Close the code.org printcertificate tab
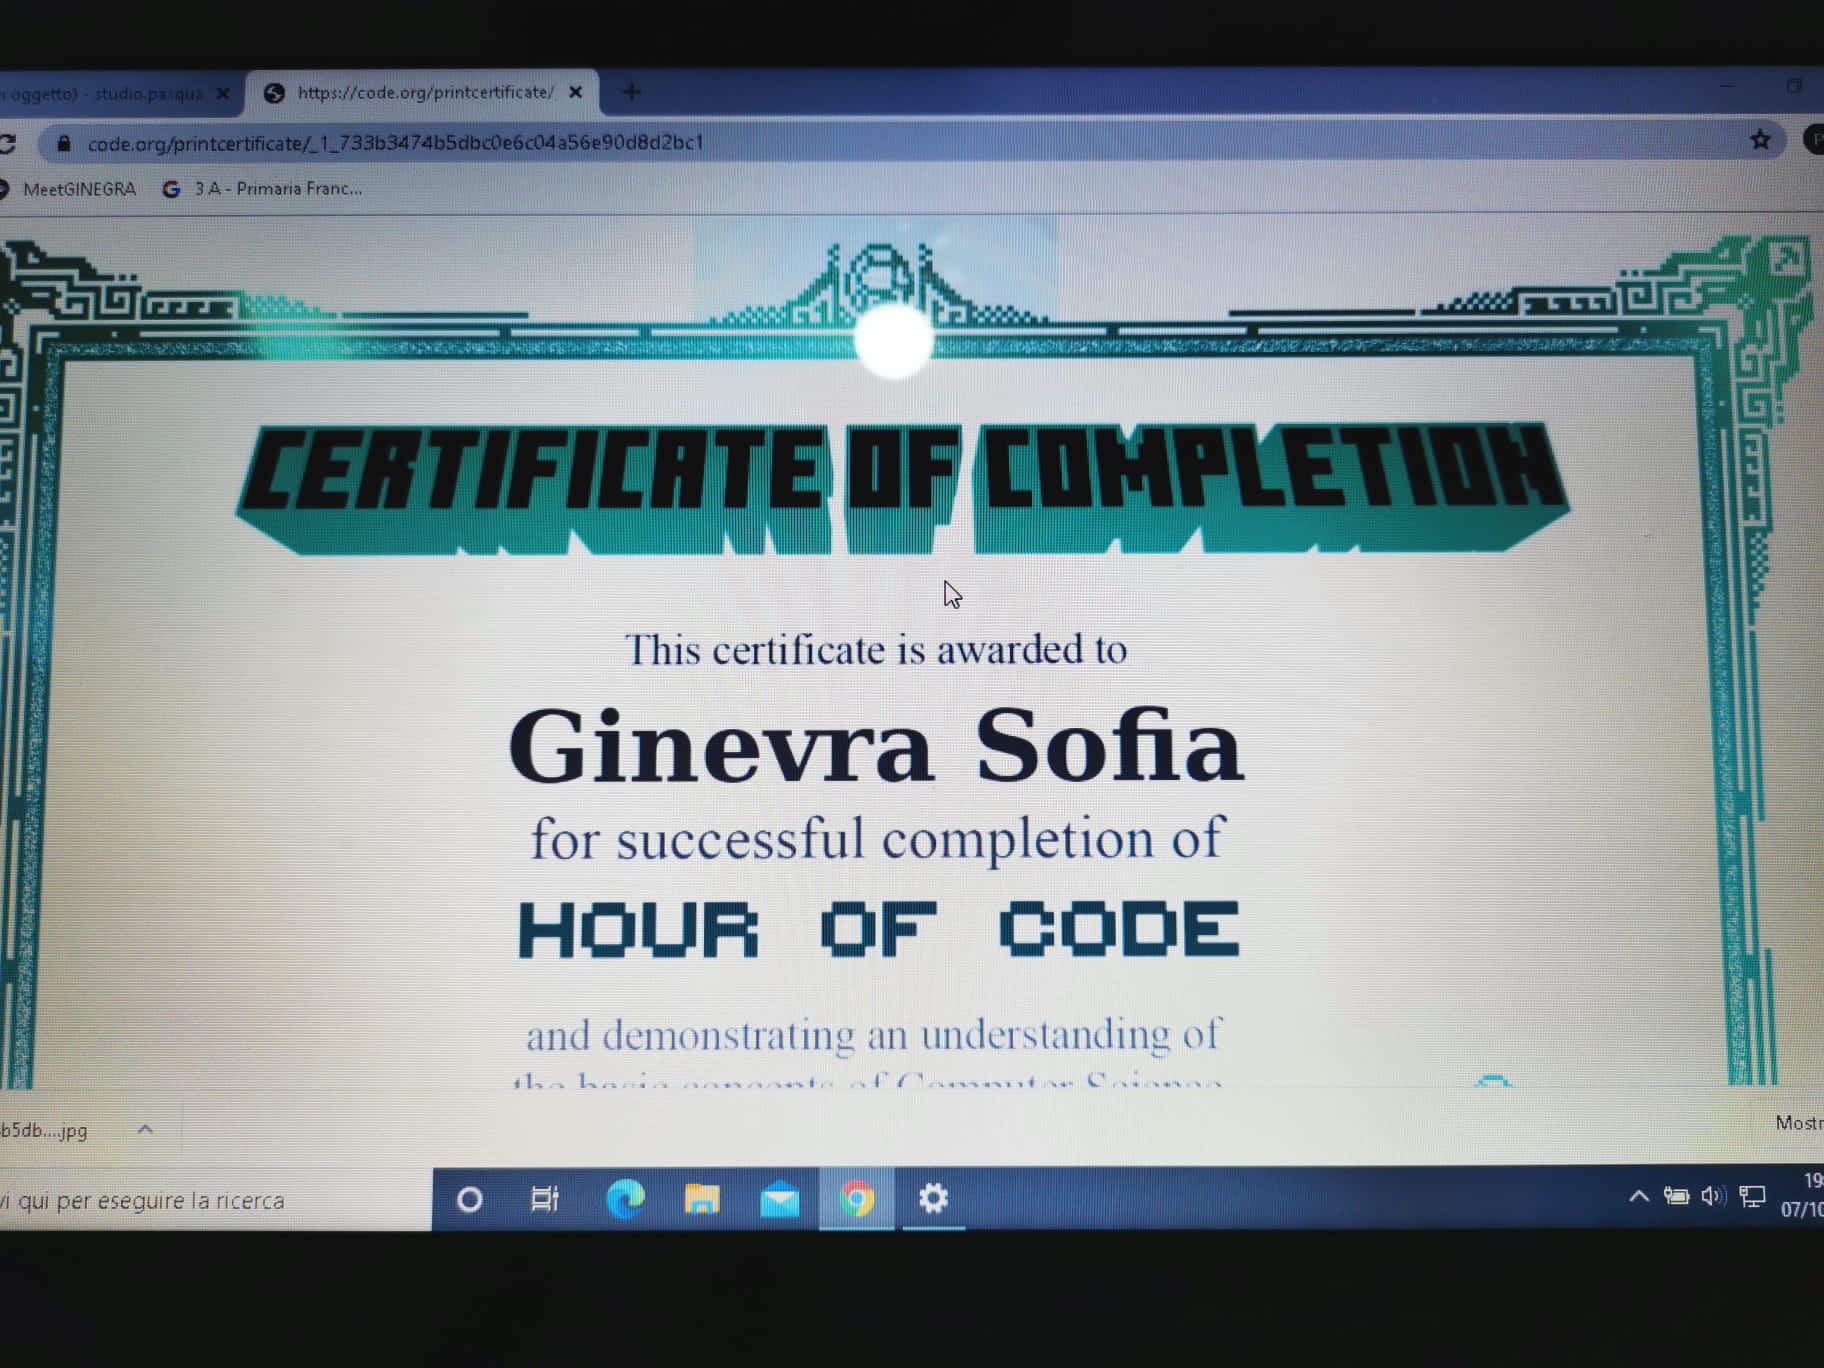 [x=576, y=92]
